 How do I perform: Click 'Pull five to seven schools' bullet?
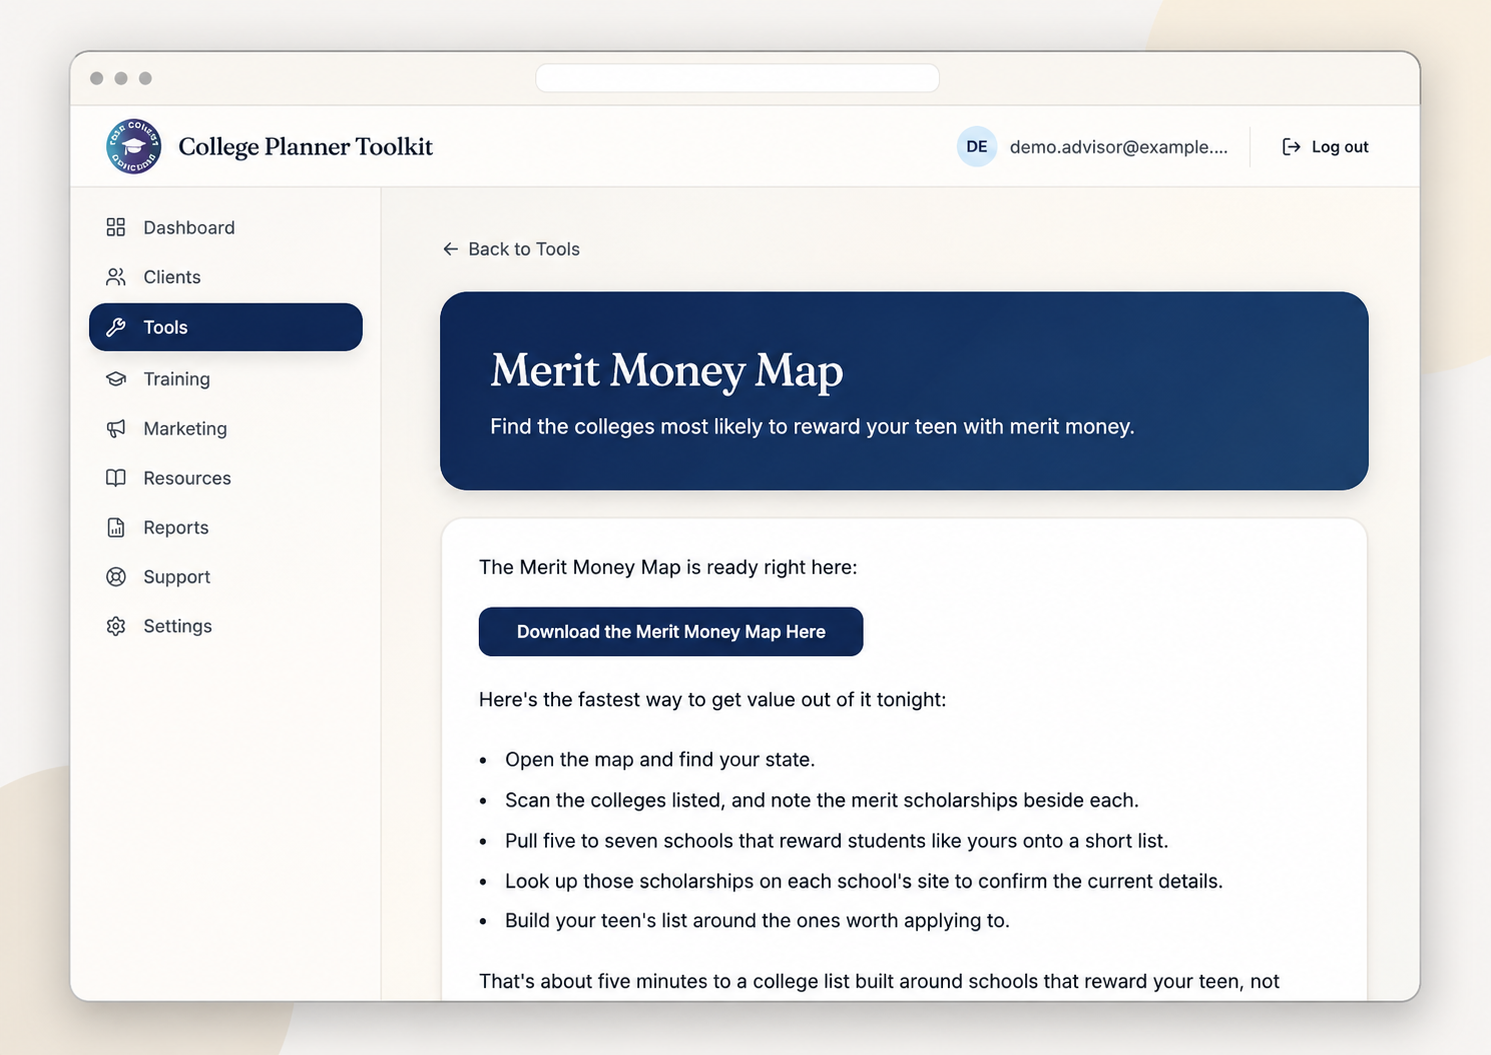[837, 841]
